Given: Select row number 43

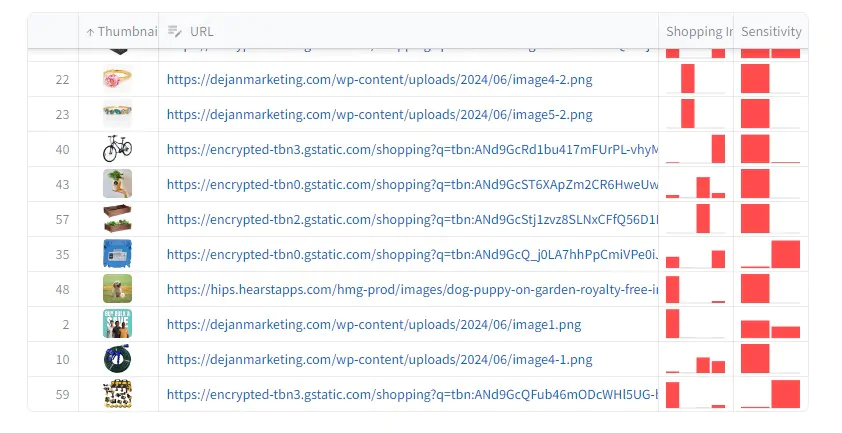Looking at the screenshot, I should [62, 184].
